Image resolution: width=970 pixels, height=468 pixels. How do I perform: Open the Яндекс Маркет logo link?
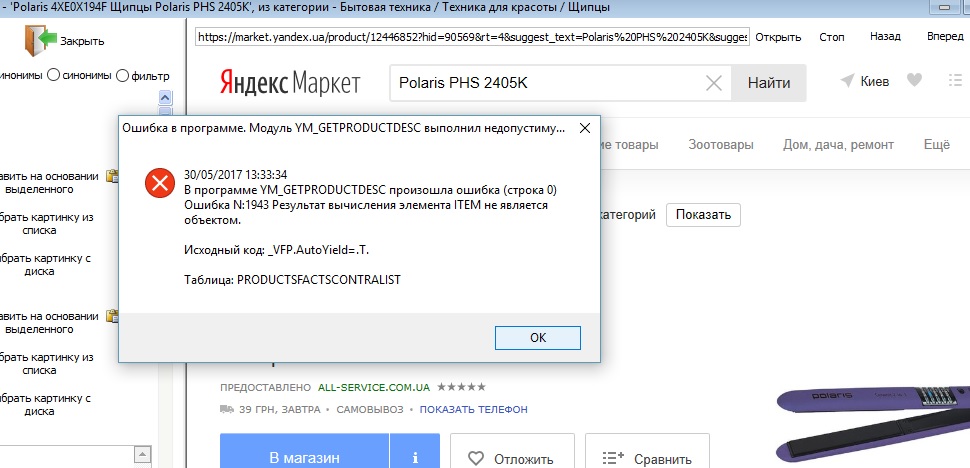tap(290, 83)
